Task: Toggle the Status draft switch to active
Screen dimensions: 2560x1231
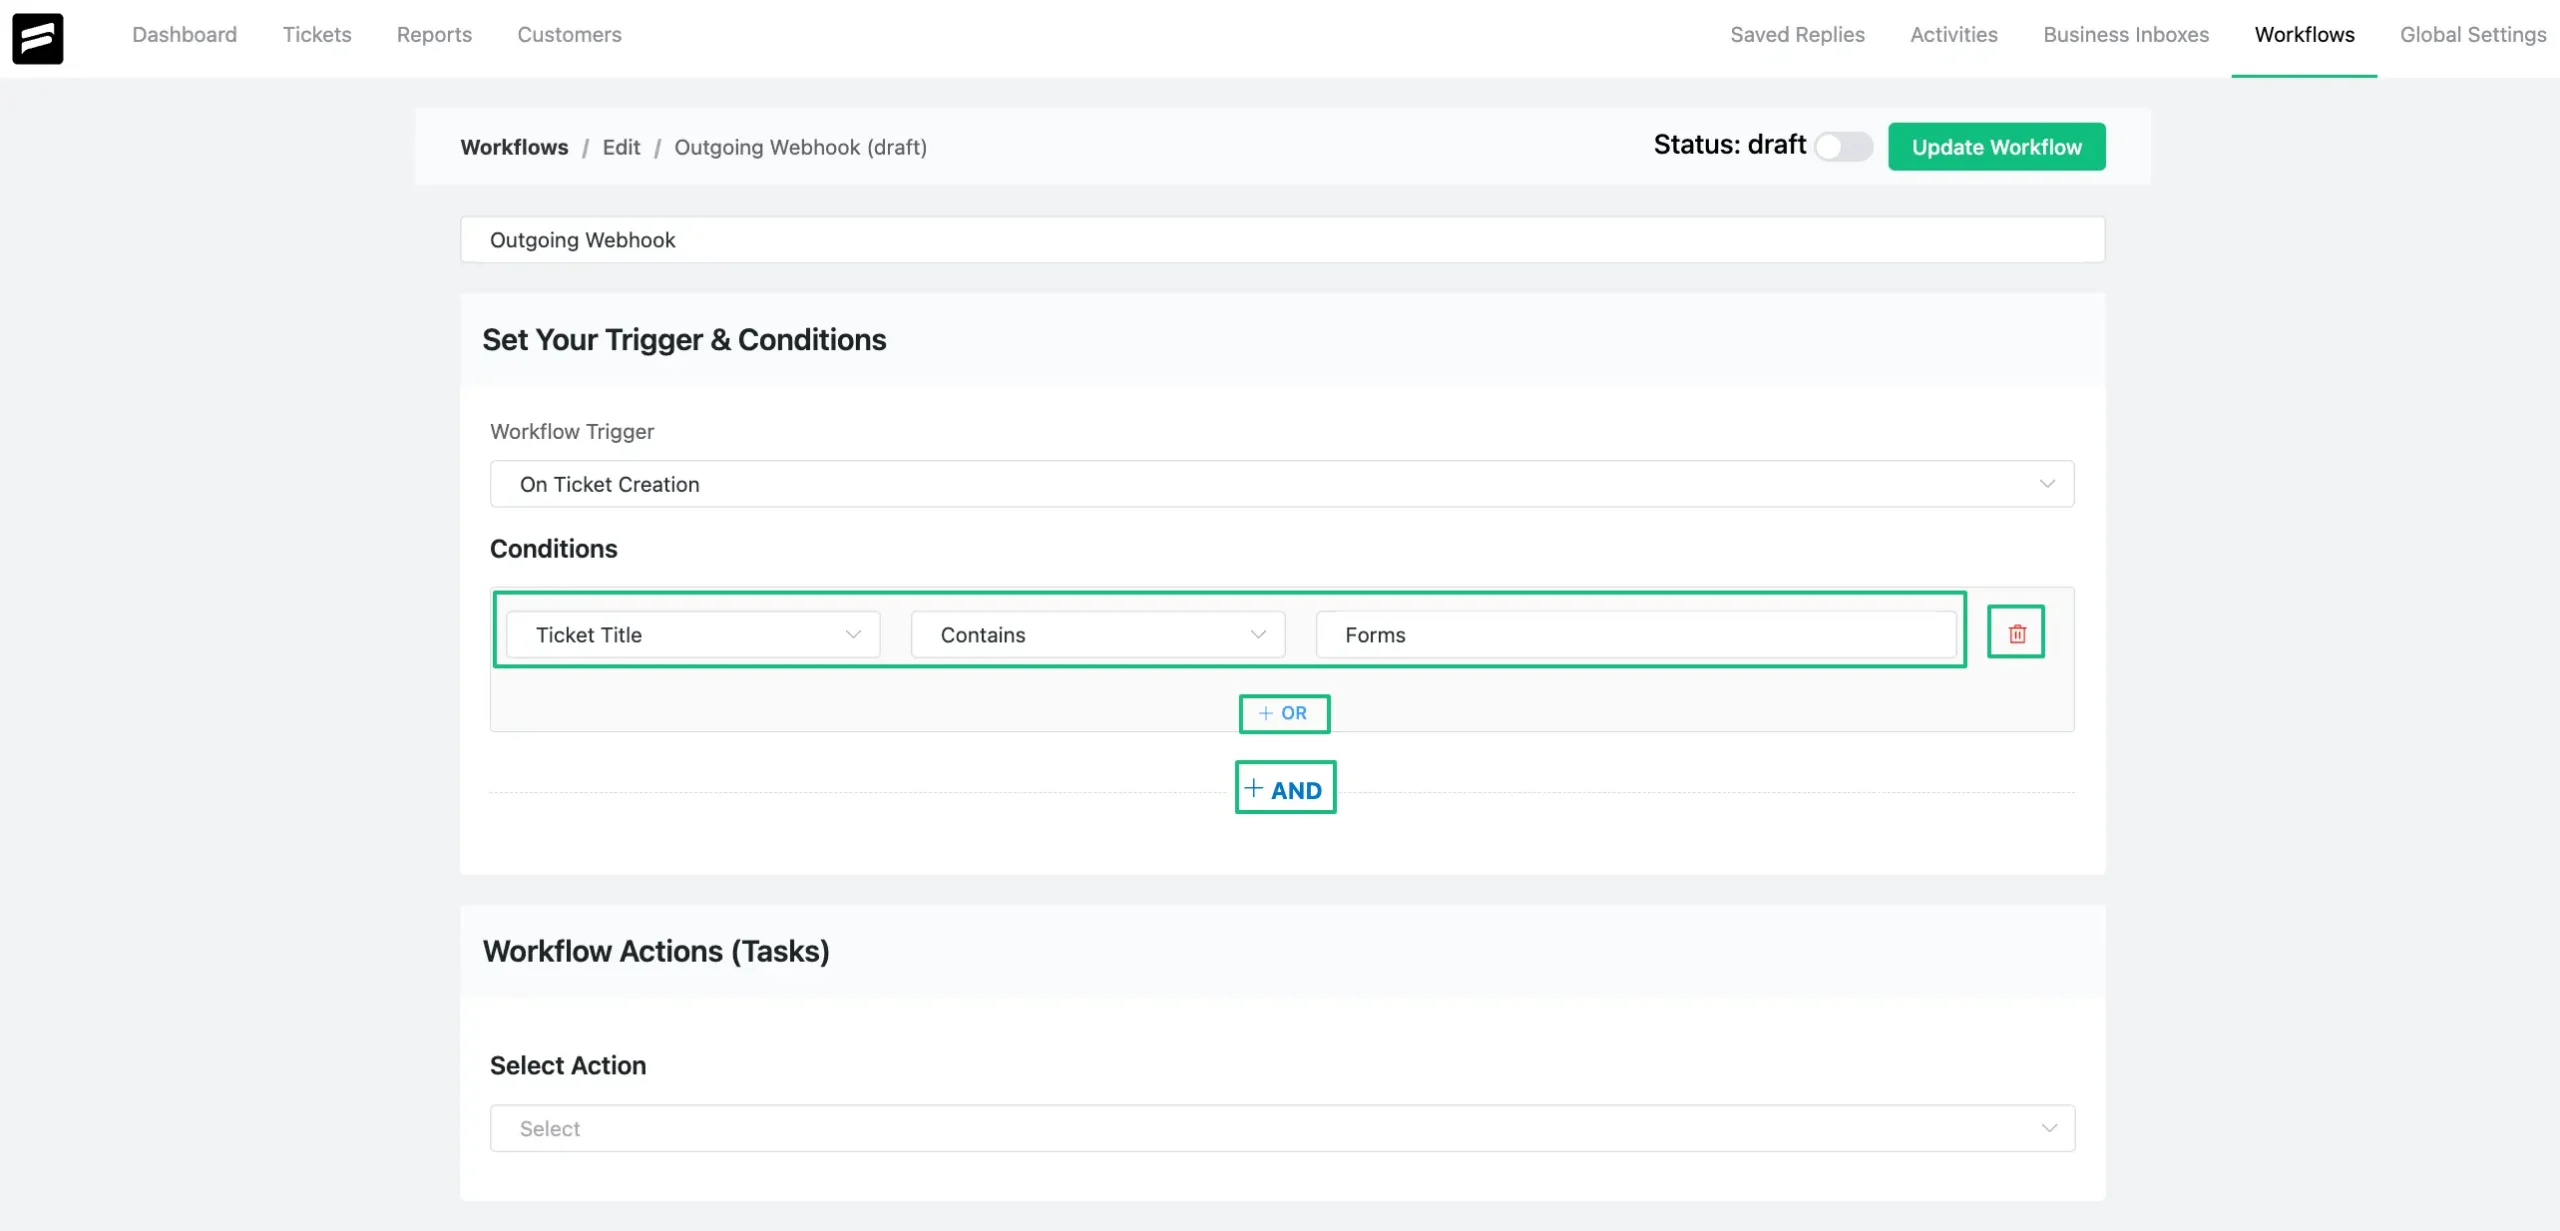Action: point(1842,145)
